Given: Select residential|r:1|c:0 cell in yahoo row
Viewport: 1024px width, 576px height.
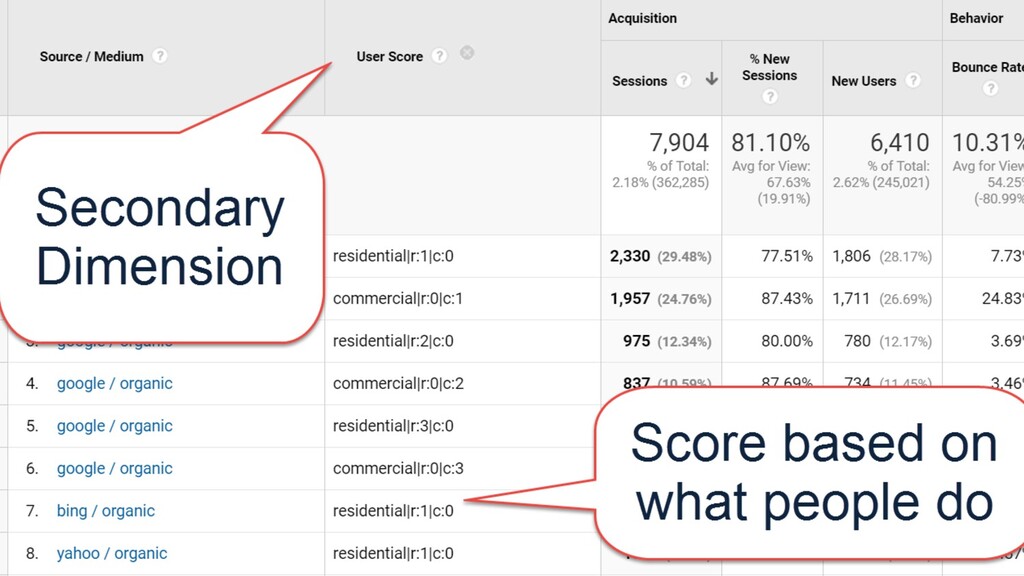Looking at the screenshot, I should click(393, 553).
